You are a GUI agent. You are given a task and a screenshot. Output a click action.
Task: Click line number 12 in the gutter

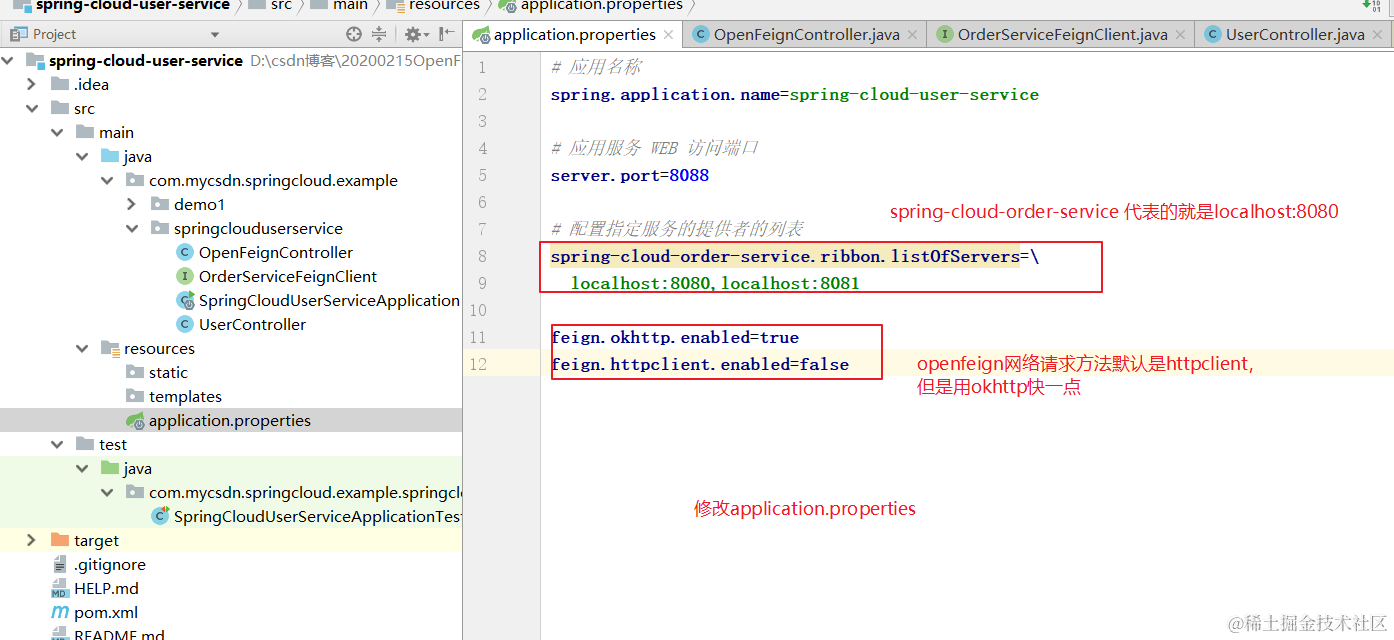(x=478, y=364)
